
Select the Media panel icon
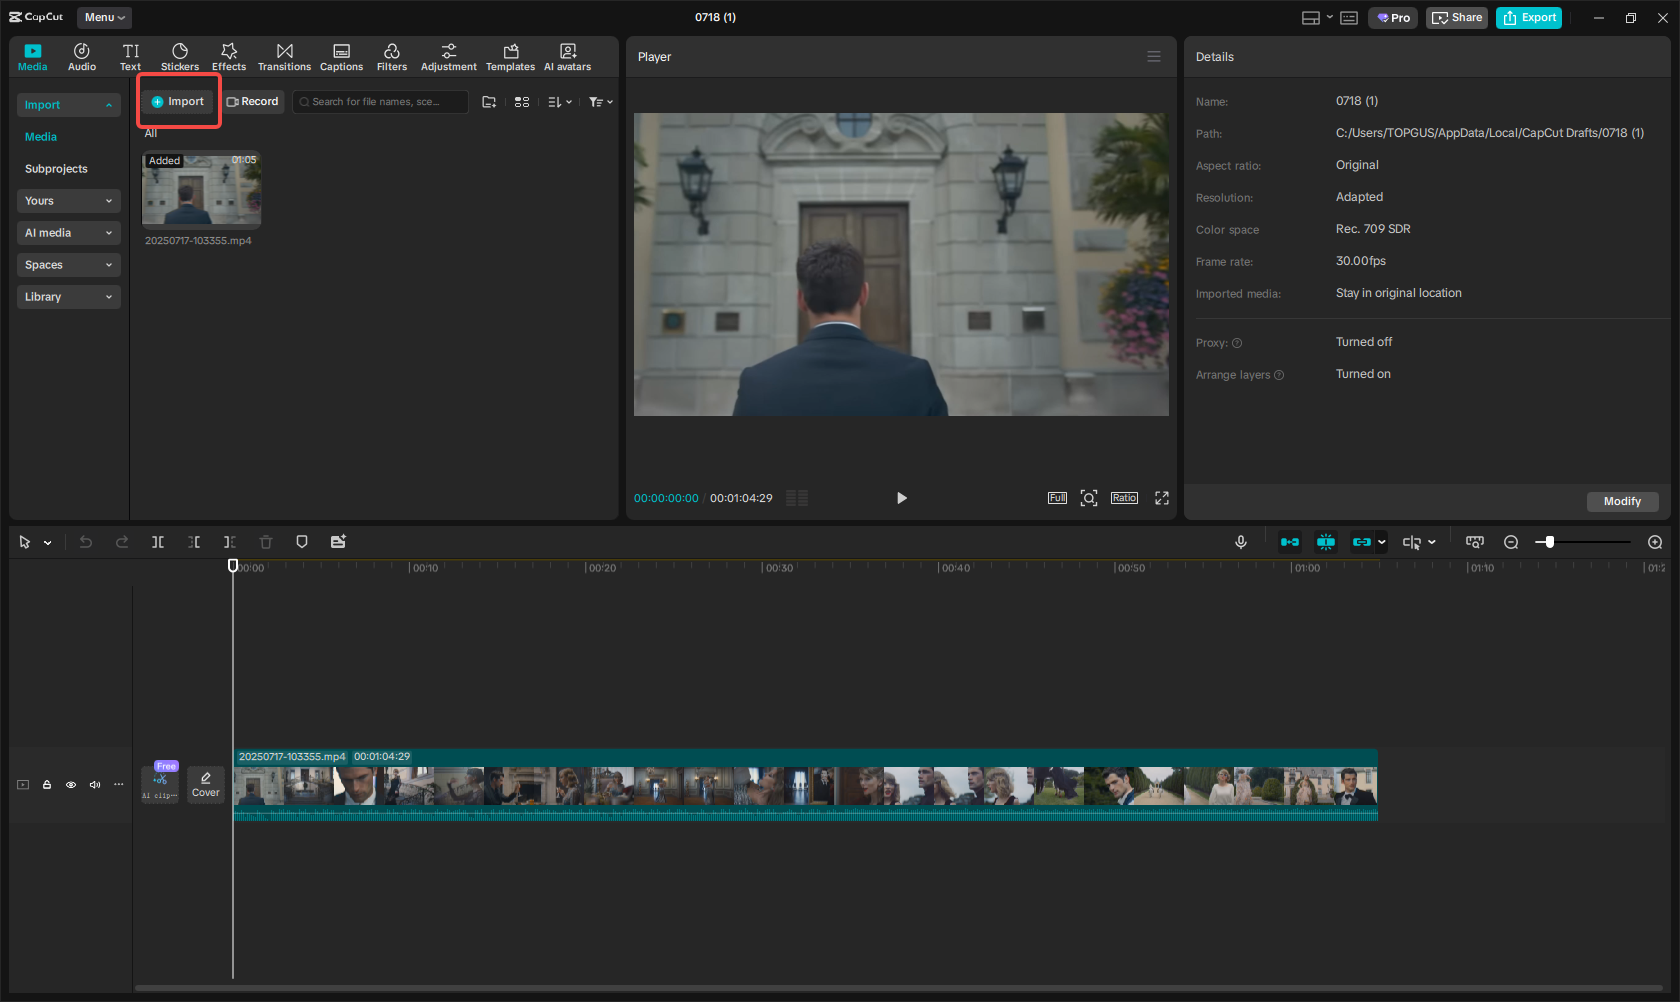pos(33,57)
